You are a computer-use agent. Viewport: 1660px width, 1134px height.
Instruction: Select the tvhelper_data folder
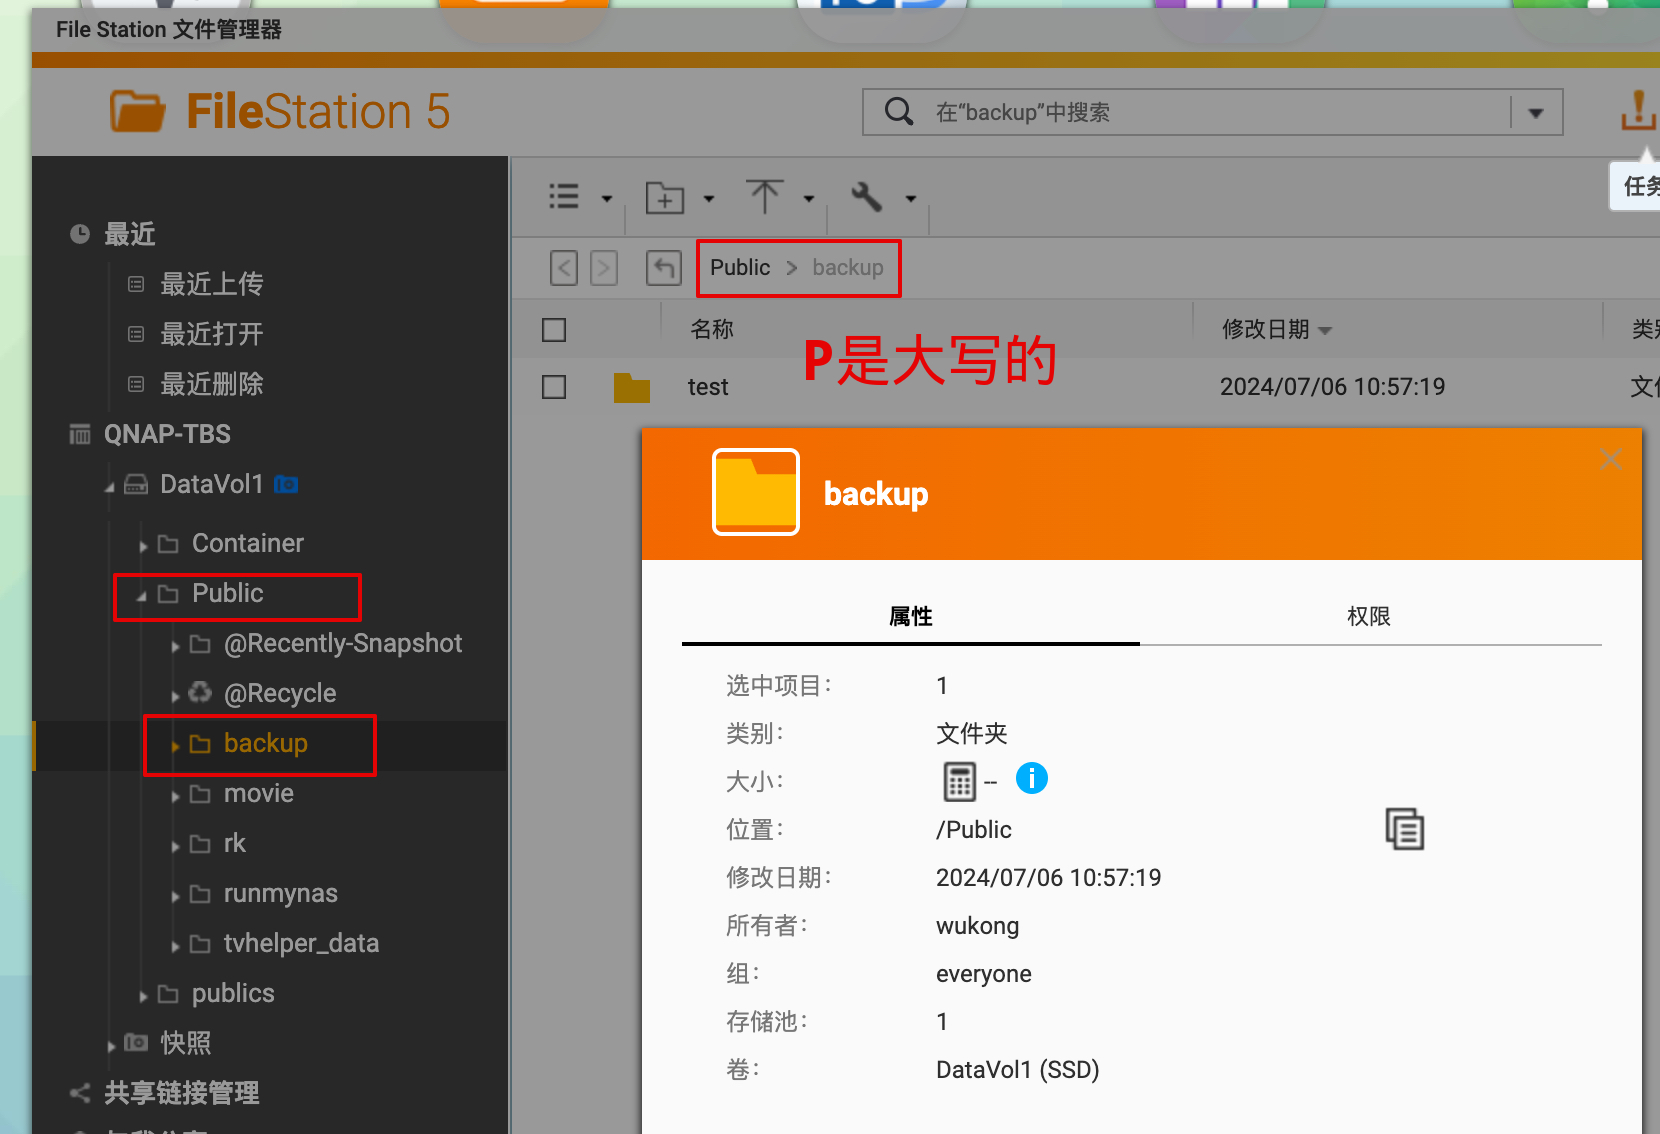(x=301, y=943)
